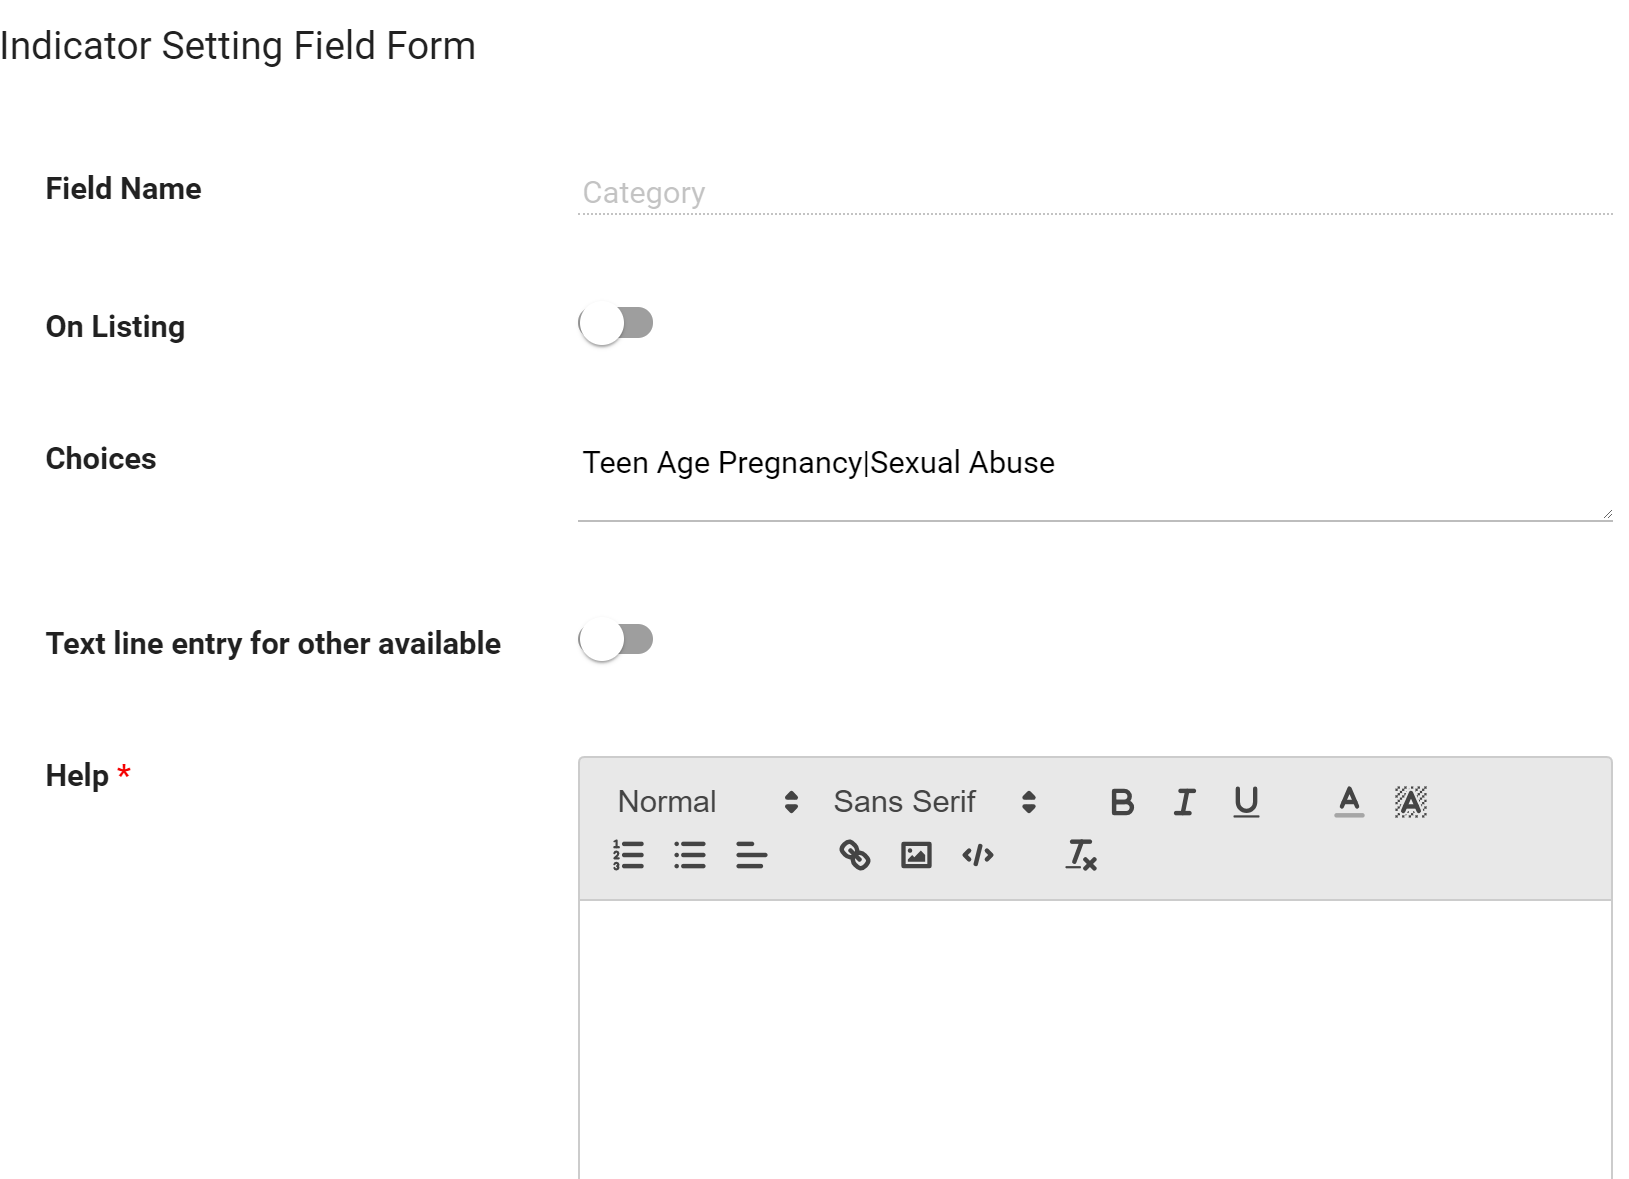Apply bold formatting in Help editor
This screenshot has width=1629, height=1179.
point(1122,802)
